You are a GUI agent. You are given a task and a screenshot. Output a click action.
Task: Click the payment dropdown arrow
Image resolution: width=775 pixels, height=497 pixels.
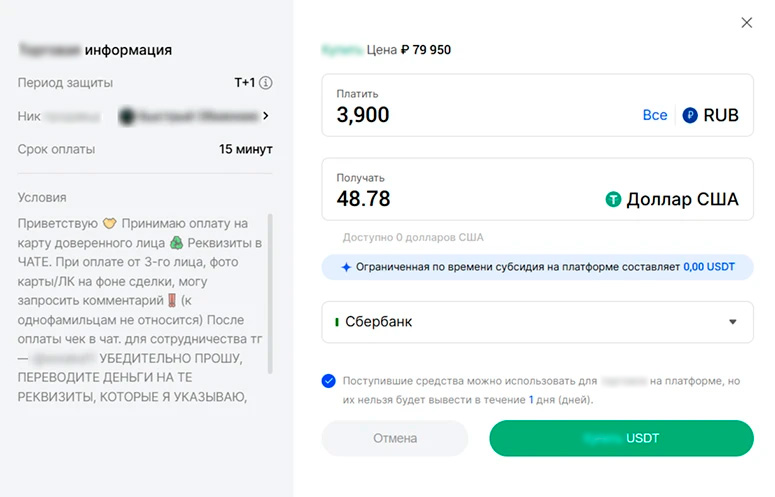tap(733, 322)
